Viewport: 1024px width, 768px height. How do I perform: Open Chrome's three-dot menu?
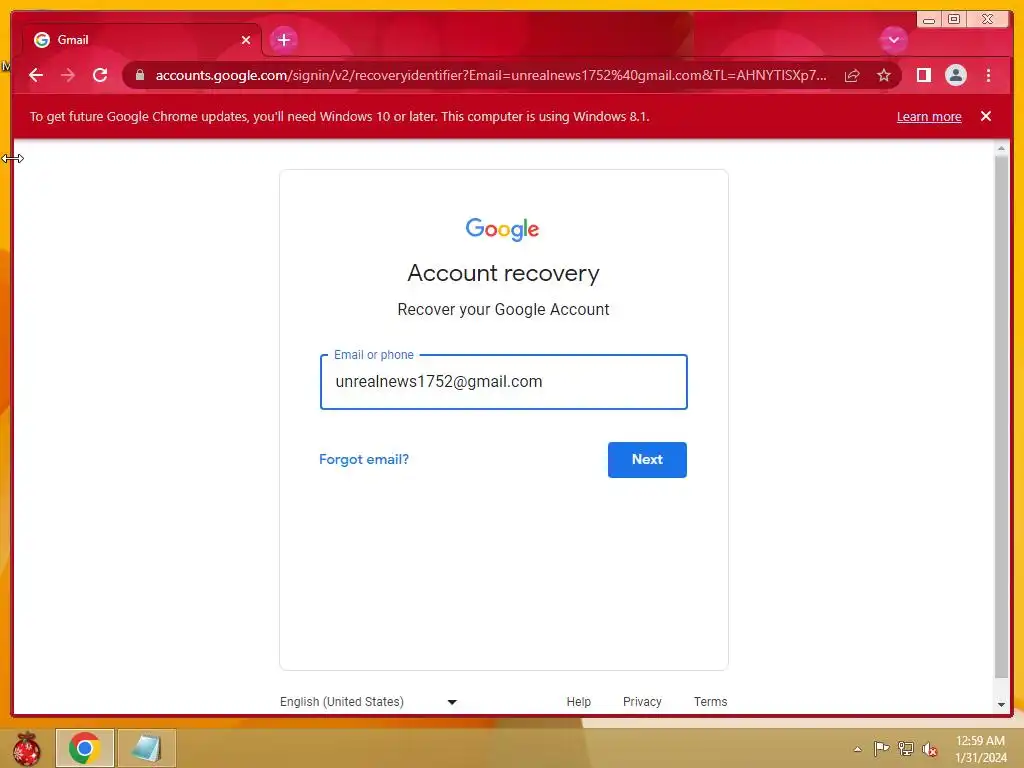pyautogui.click(x=988, y=75)
